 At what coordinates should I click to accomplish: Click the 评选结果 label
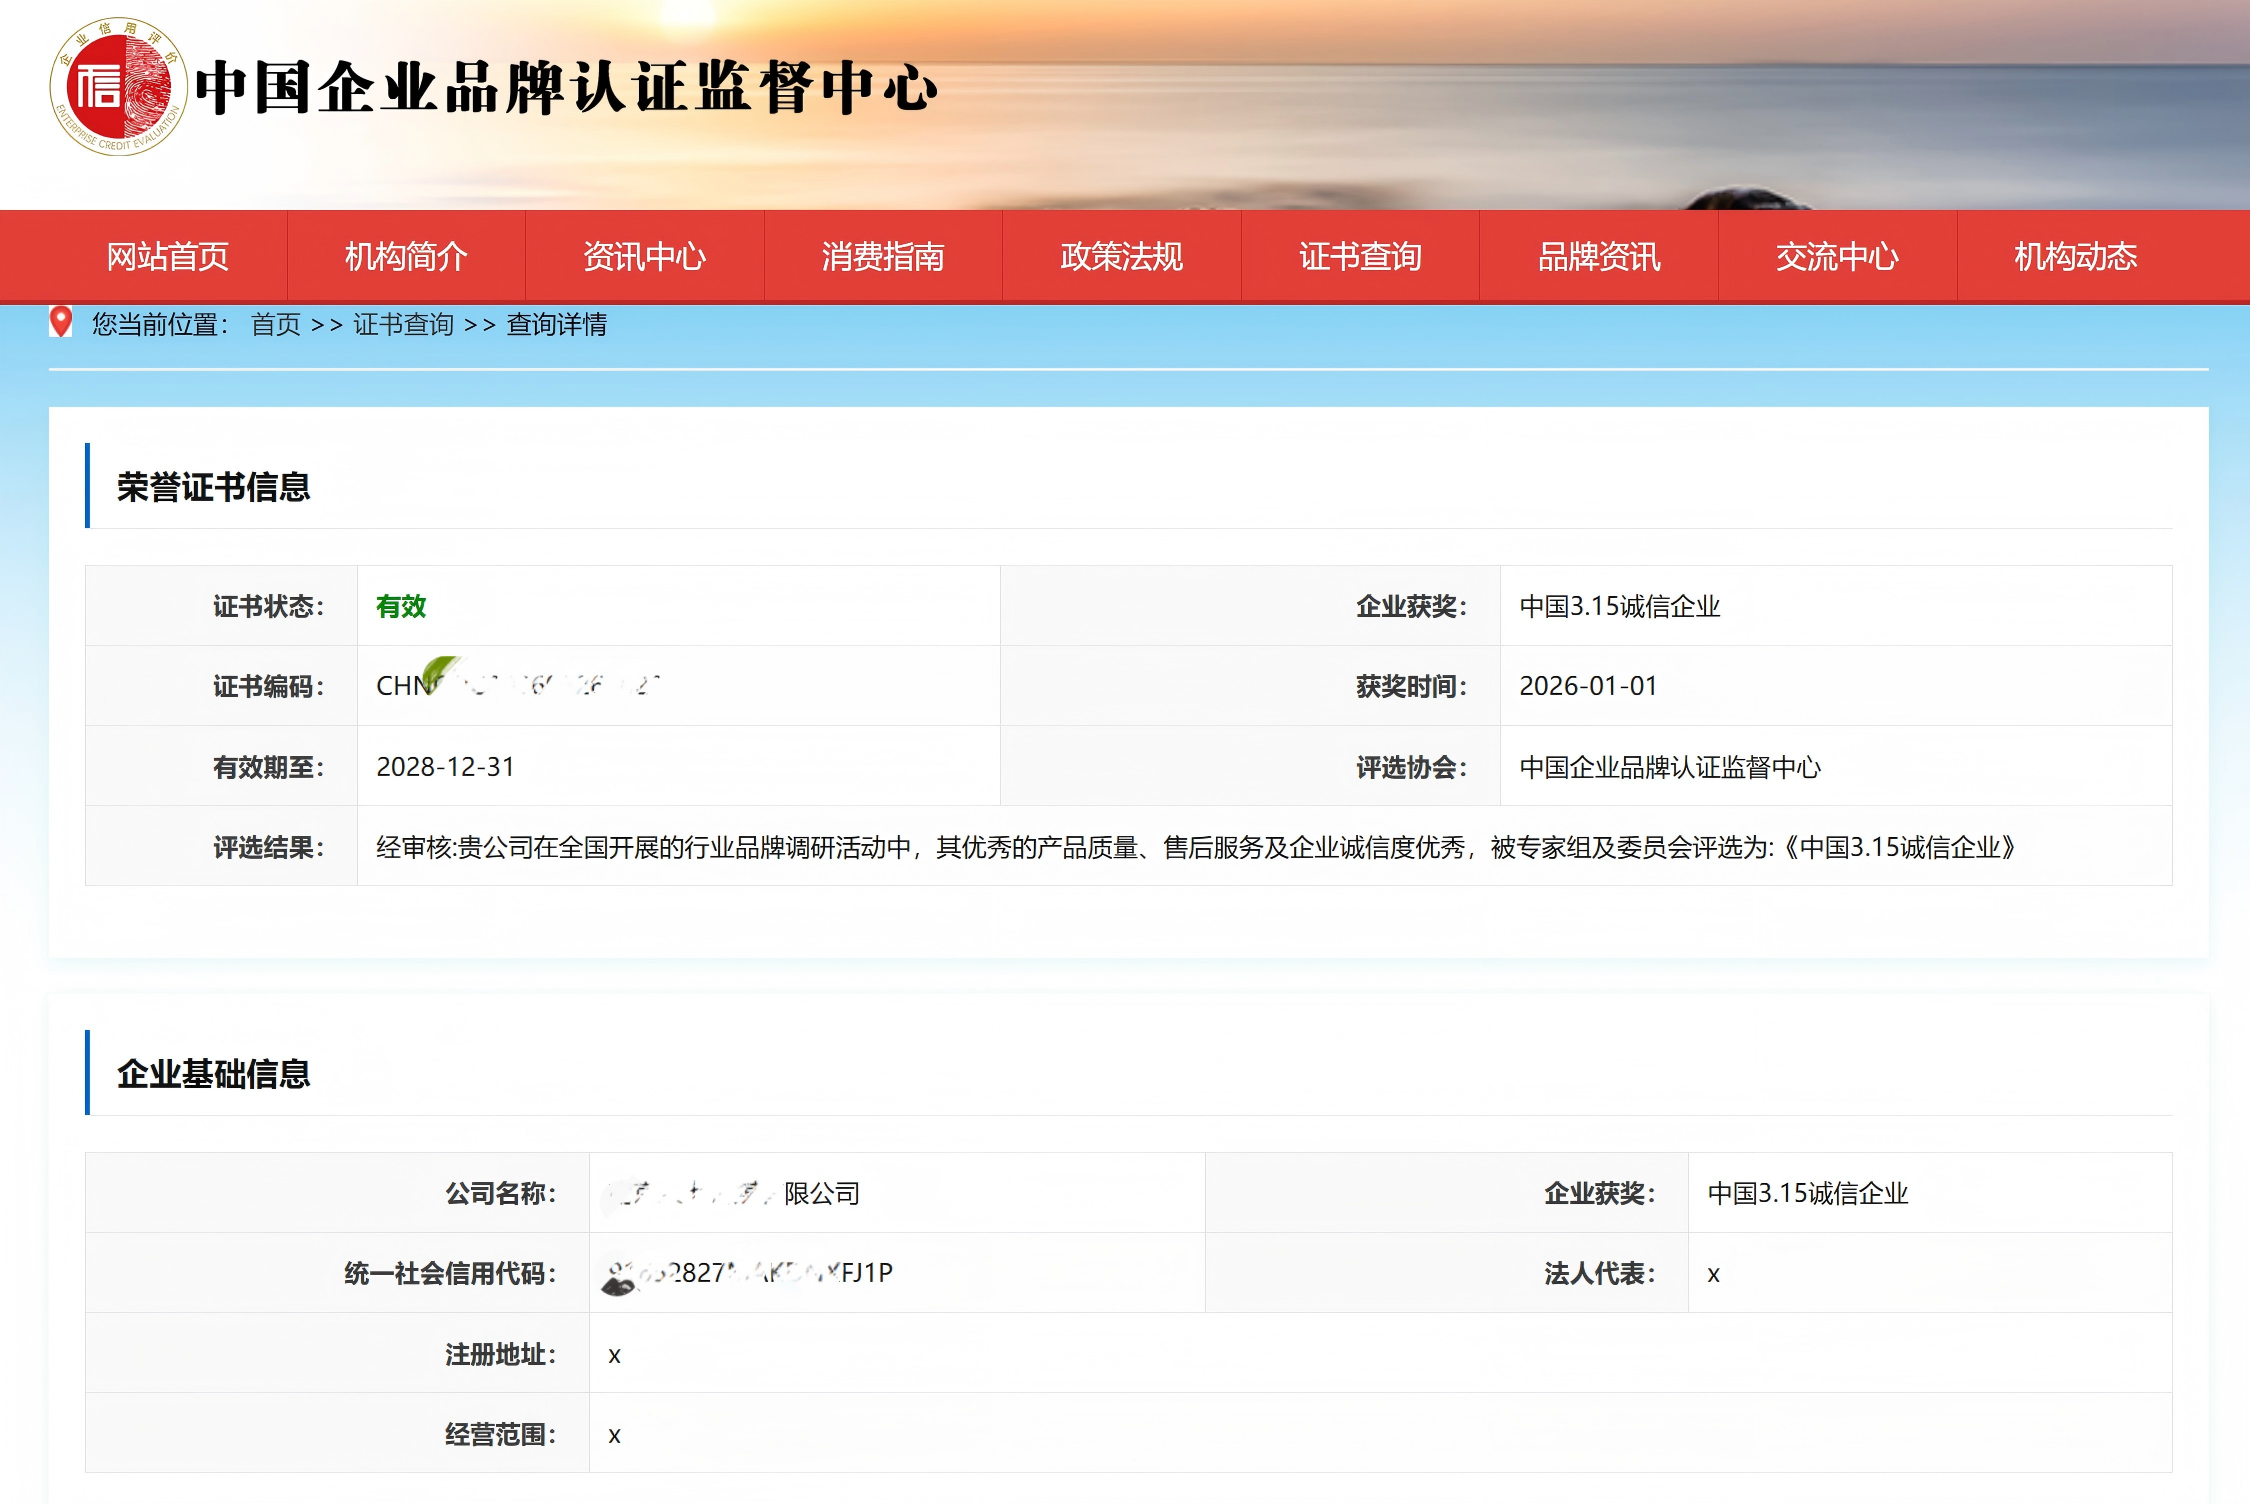[x=269, y=847]
